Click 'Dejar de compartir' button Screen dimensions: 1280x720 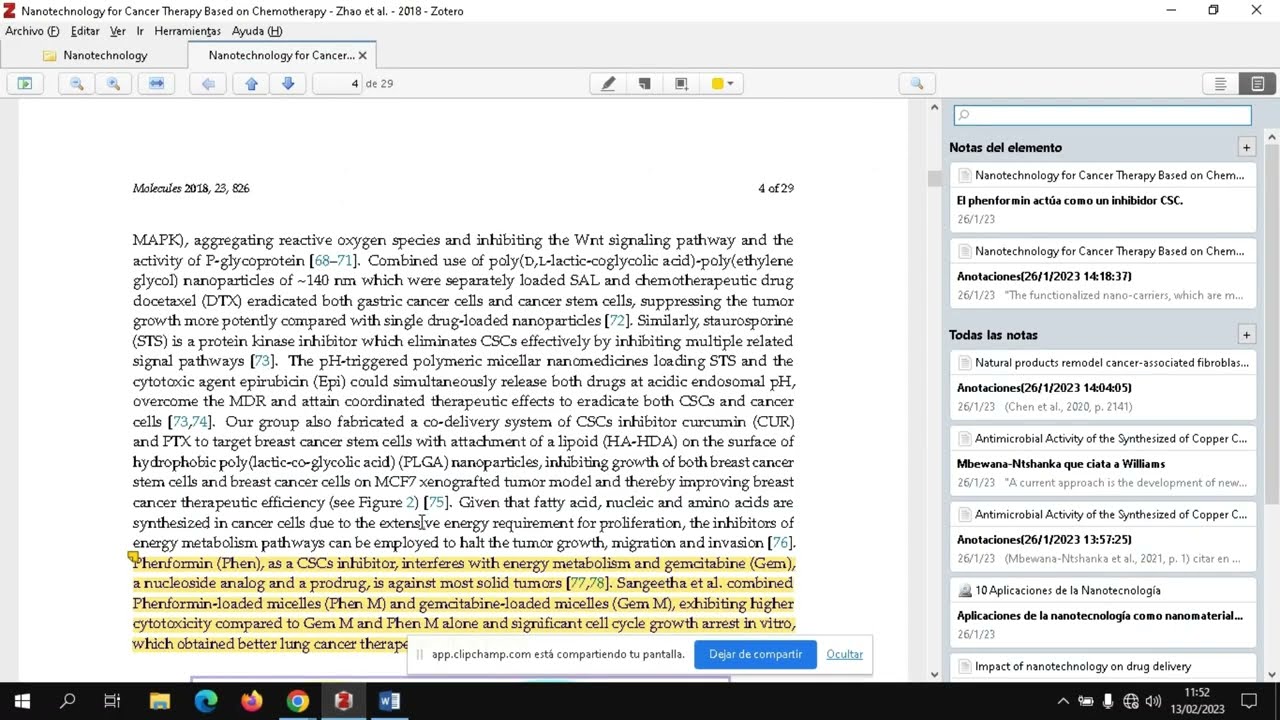(755, 654)
